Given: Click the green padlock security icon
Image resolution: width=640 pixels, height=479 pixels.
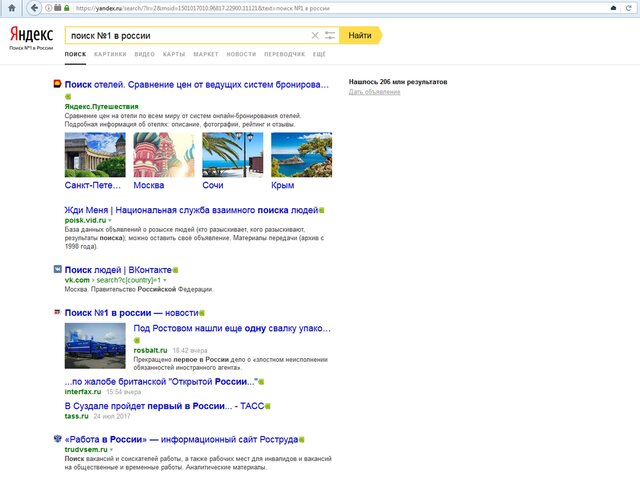Looking at the screenshot, I should 67,8.
